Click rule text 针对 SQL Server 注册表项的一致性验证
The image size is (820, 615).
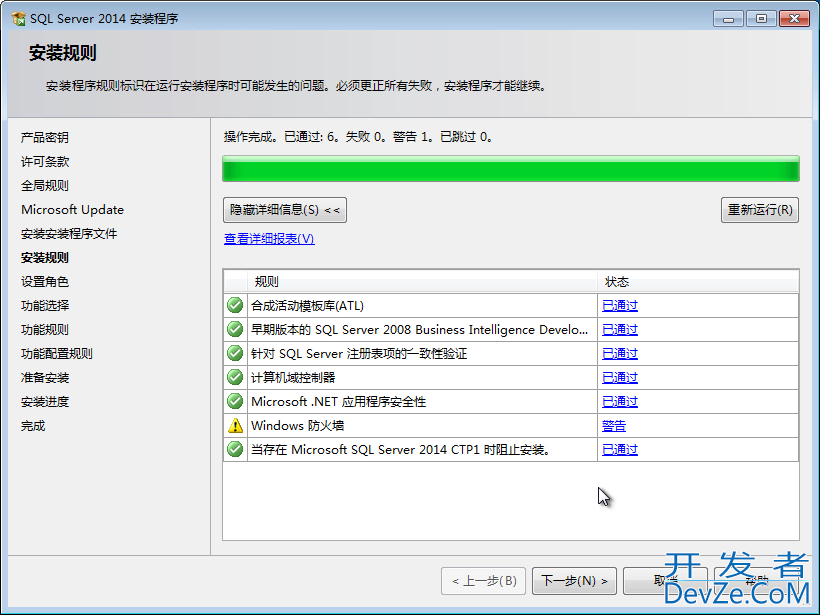pyautogui.click(x=359, y=354)
